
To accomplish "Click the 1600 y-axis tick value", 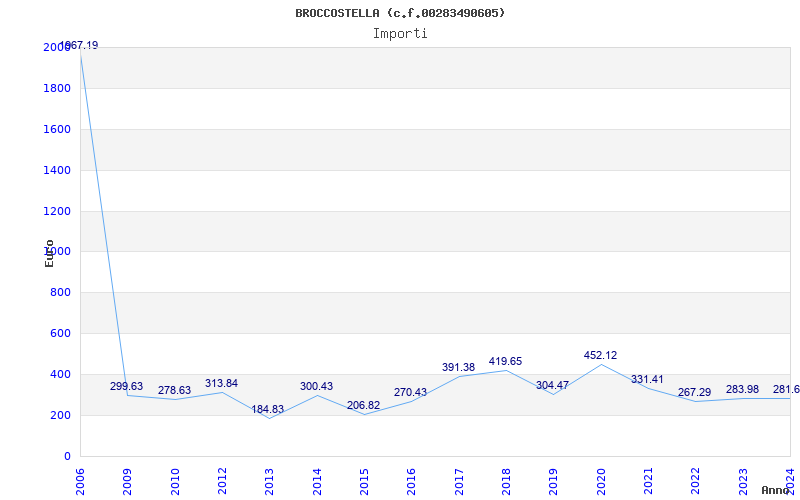I will (x=57, y=129).
